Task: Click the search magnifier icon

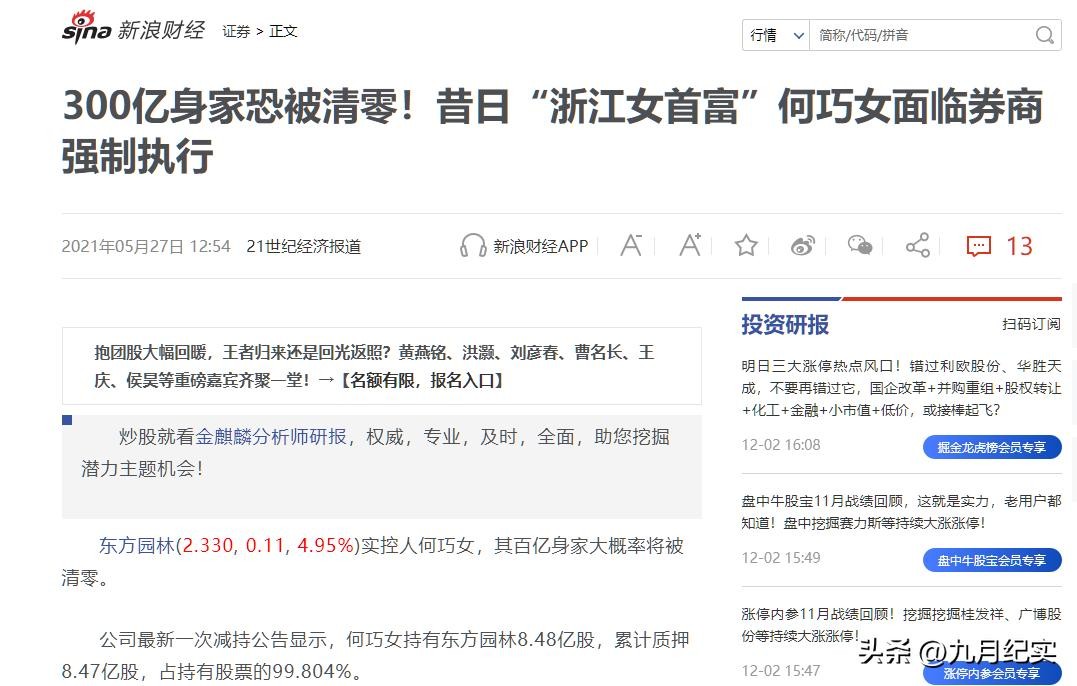Action: tap(1045, 34)
